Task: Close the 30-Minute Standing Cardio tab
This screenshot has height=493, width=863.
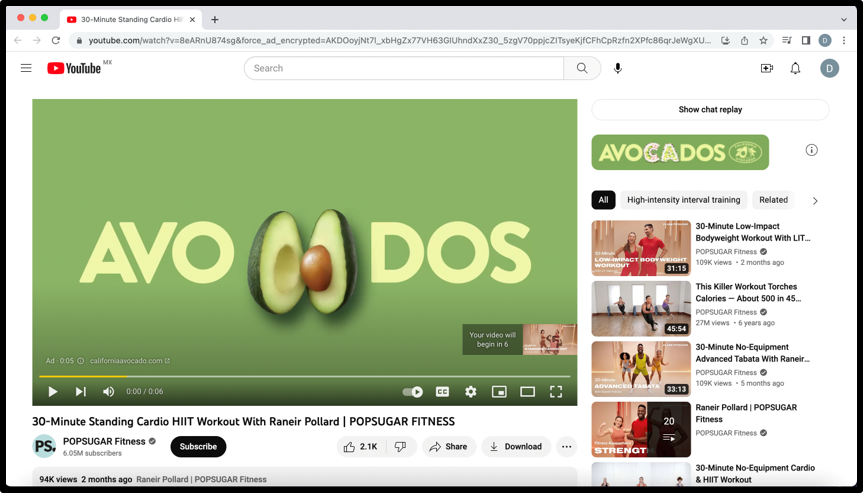Action: (x=192, y=20)
